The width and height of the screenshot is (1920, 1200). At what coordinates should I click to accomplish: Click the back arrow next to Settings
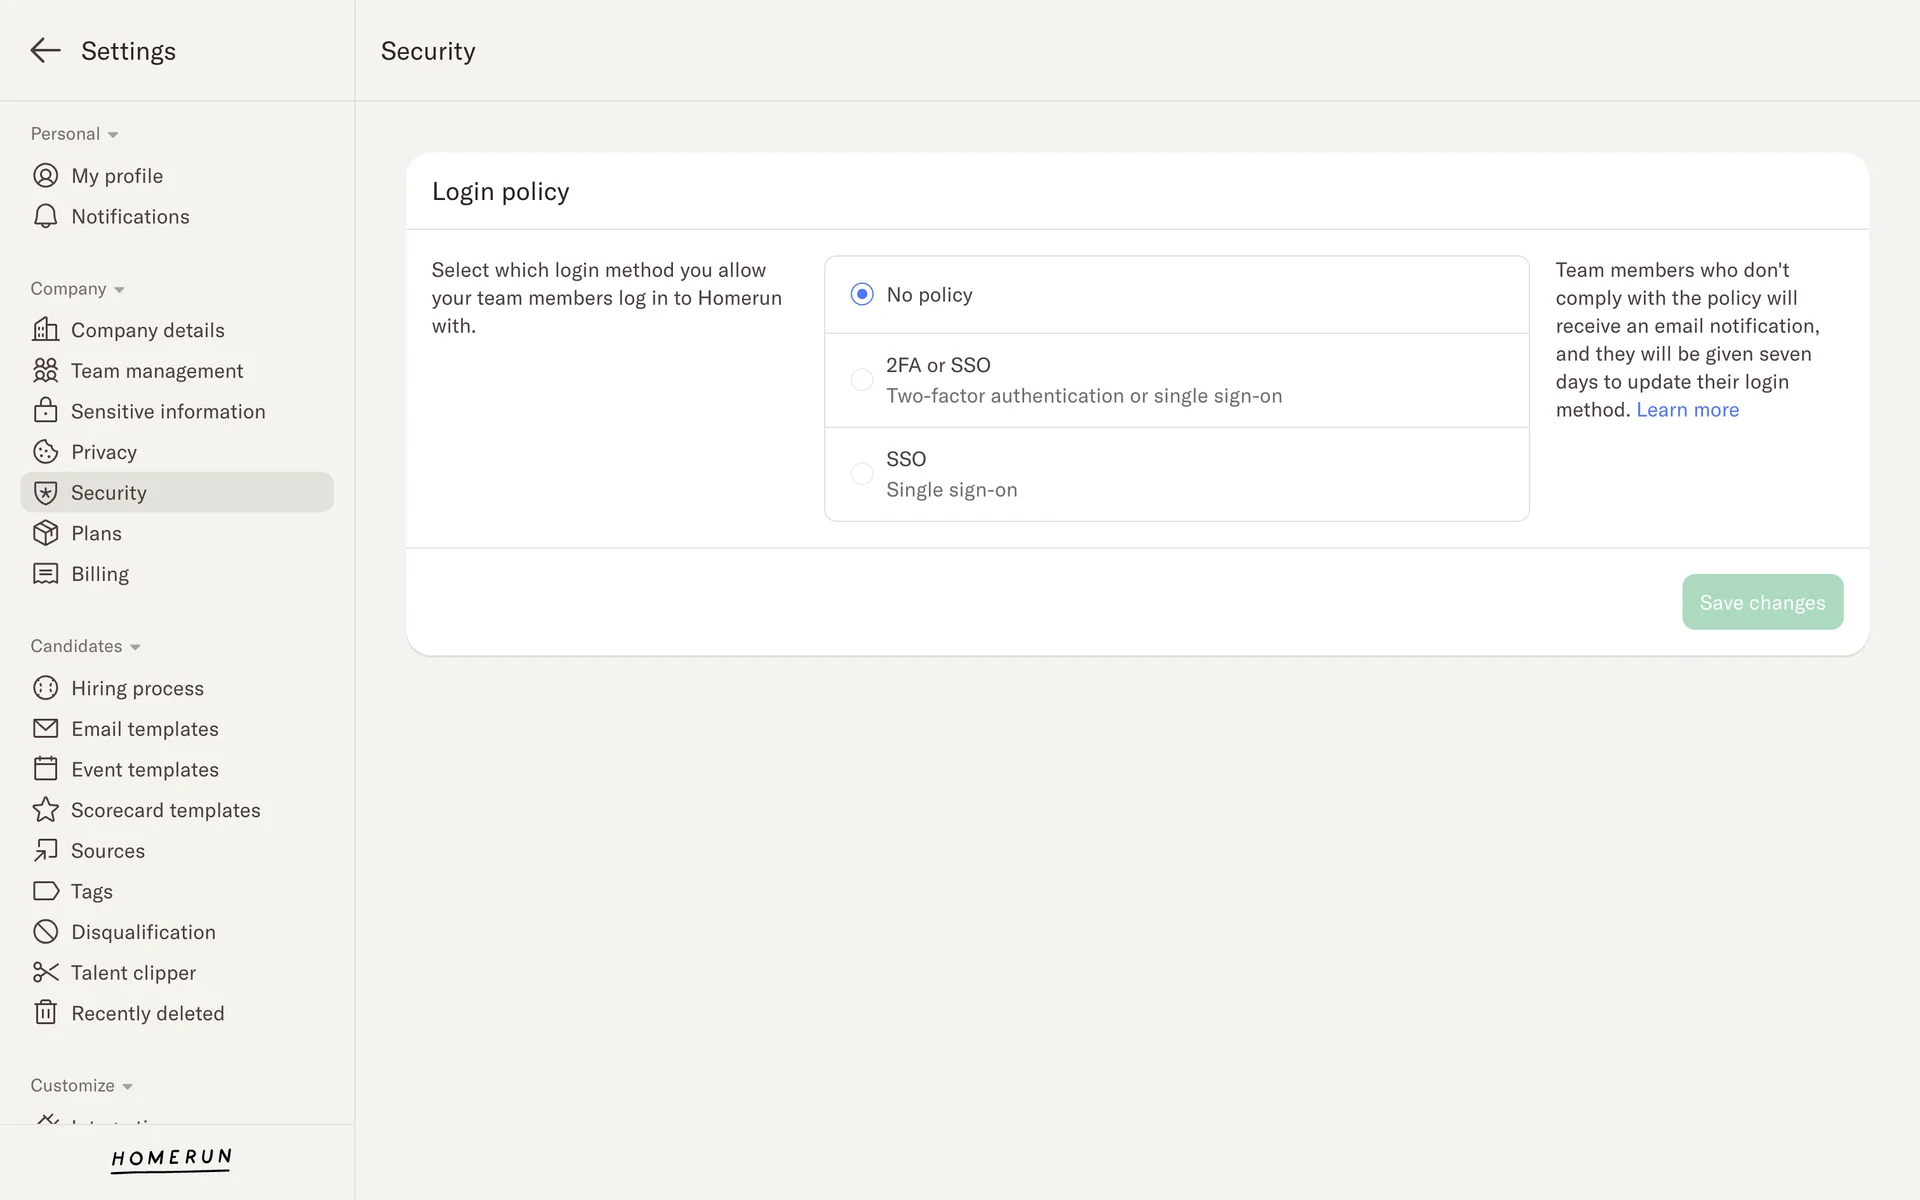point(45,51)
